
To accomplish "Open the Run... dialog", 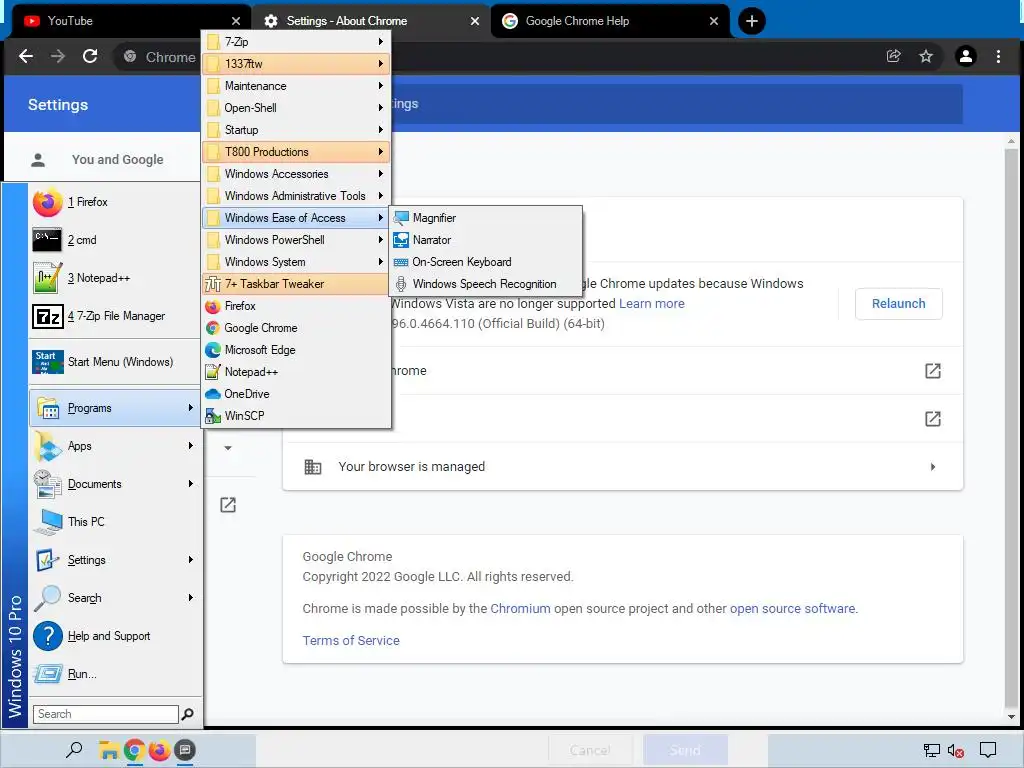I will pos(115,674).
